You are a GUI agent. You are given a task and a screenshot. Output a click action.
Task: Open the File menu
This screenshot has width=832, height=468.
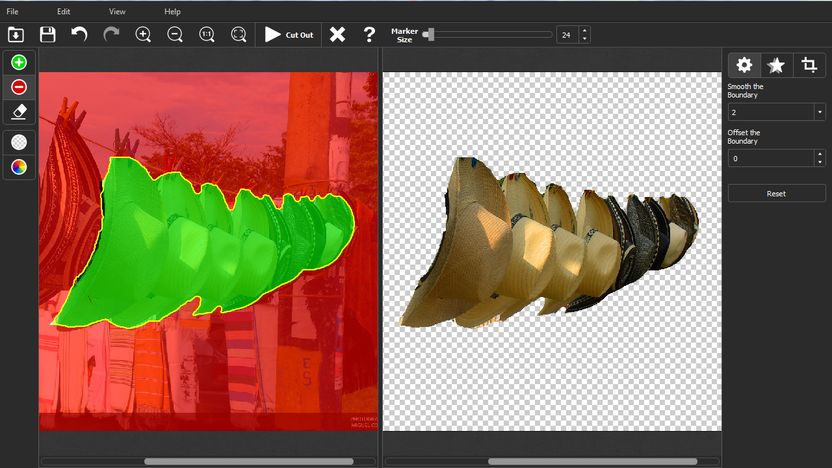[12, 11]
